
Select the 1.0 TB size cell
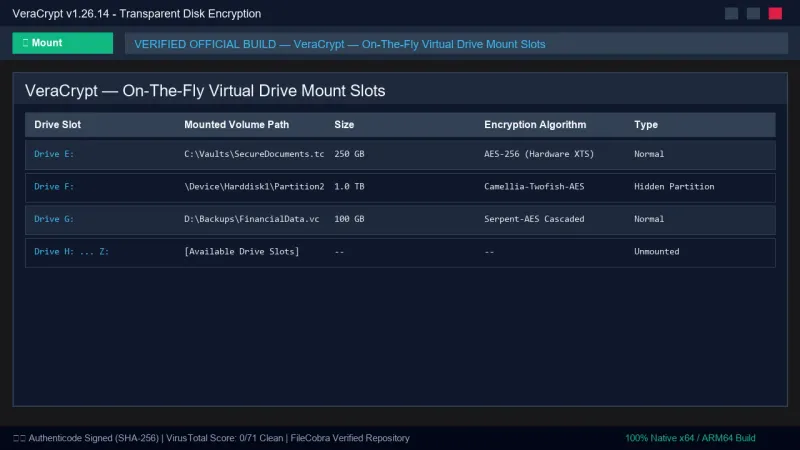click(x=349, y=187)
